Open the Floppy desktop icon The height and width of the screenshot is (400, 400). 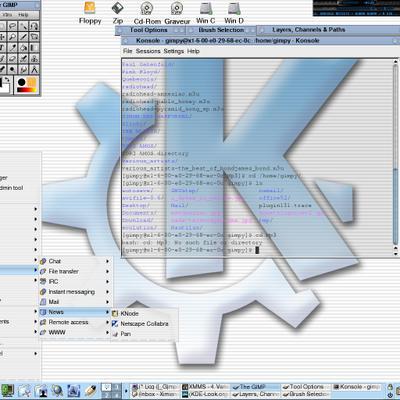tap(90, 13)
